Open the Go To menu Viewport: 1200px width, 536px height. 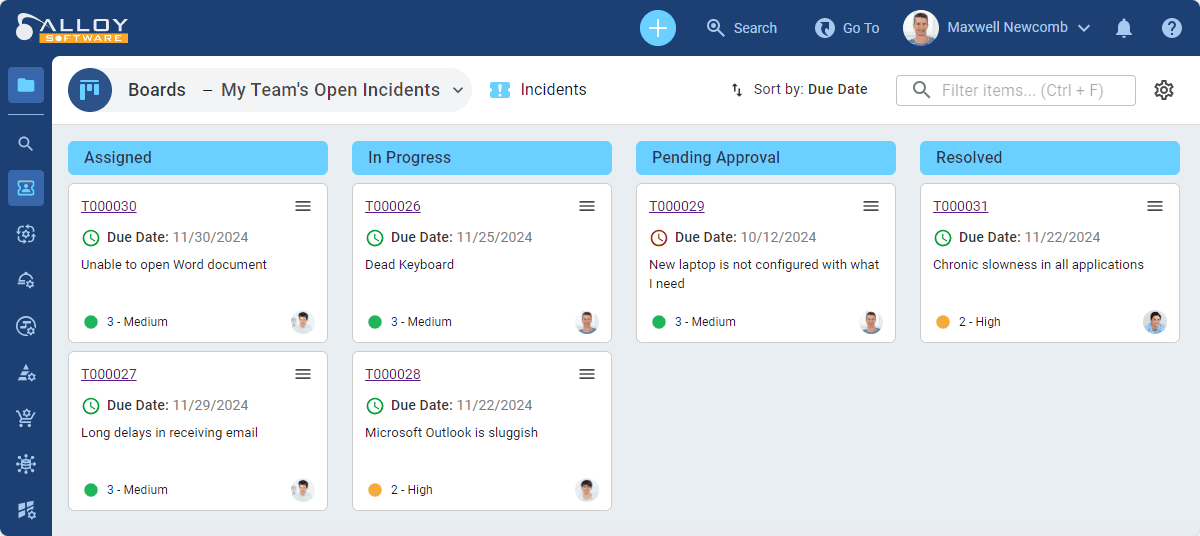click(847, 28)
